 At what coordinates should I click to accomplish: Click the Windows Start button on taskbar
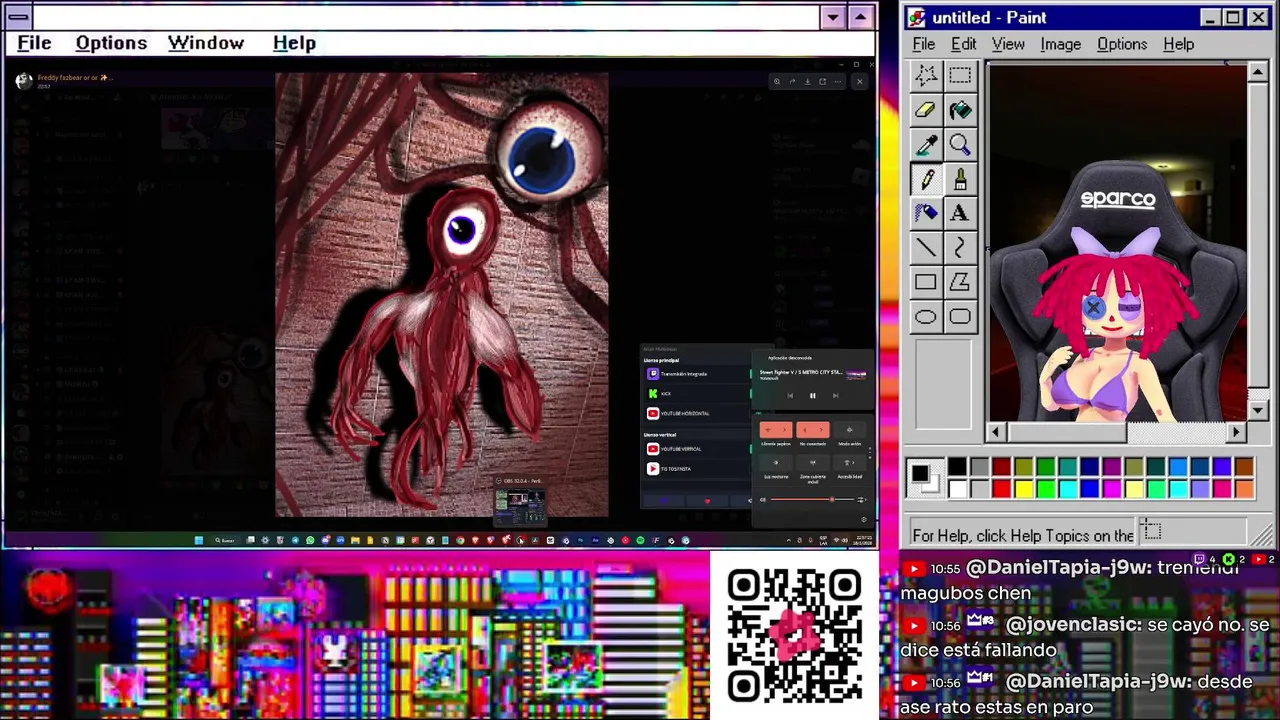pyautogui.click(x=199, y=540)
